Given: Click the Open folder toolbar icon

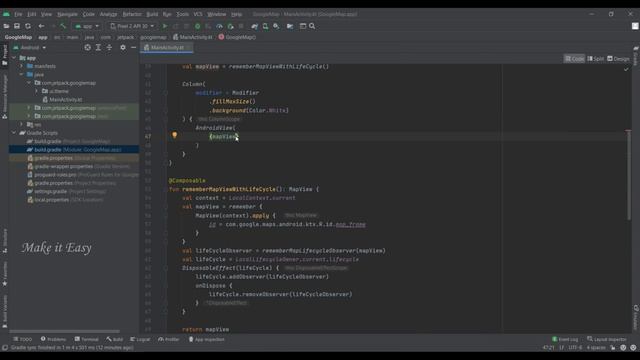Looking at the screenshot, I should (6, 26).
